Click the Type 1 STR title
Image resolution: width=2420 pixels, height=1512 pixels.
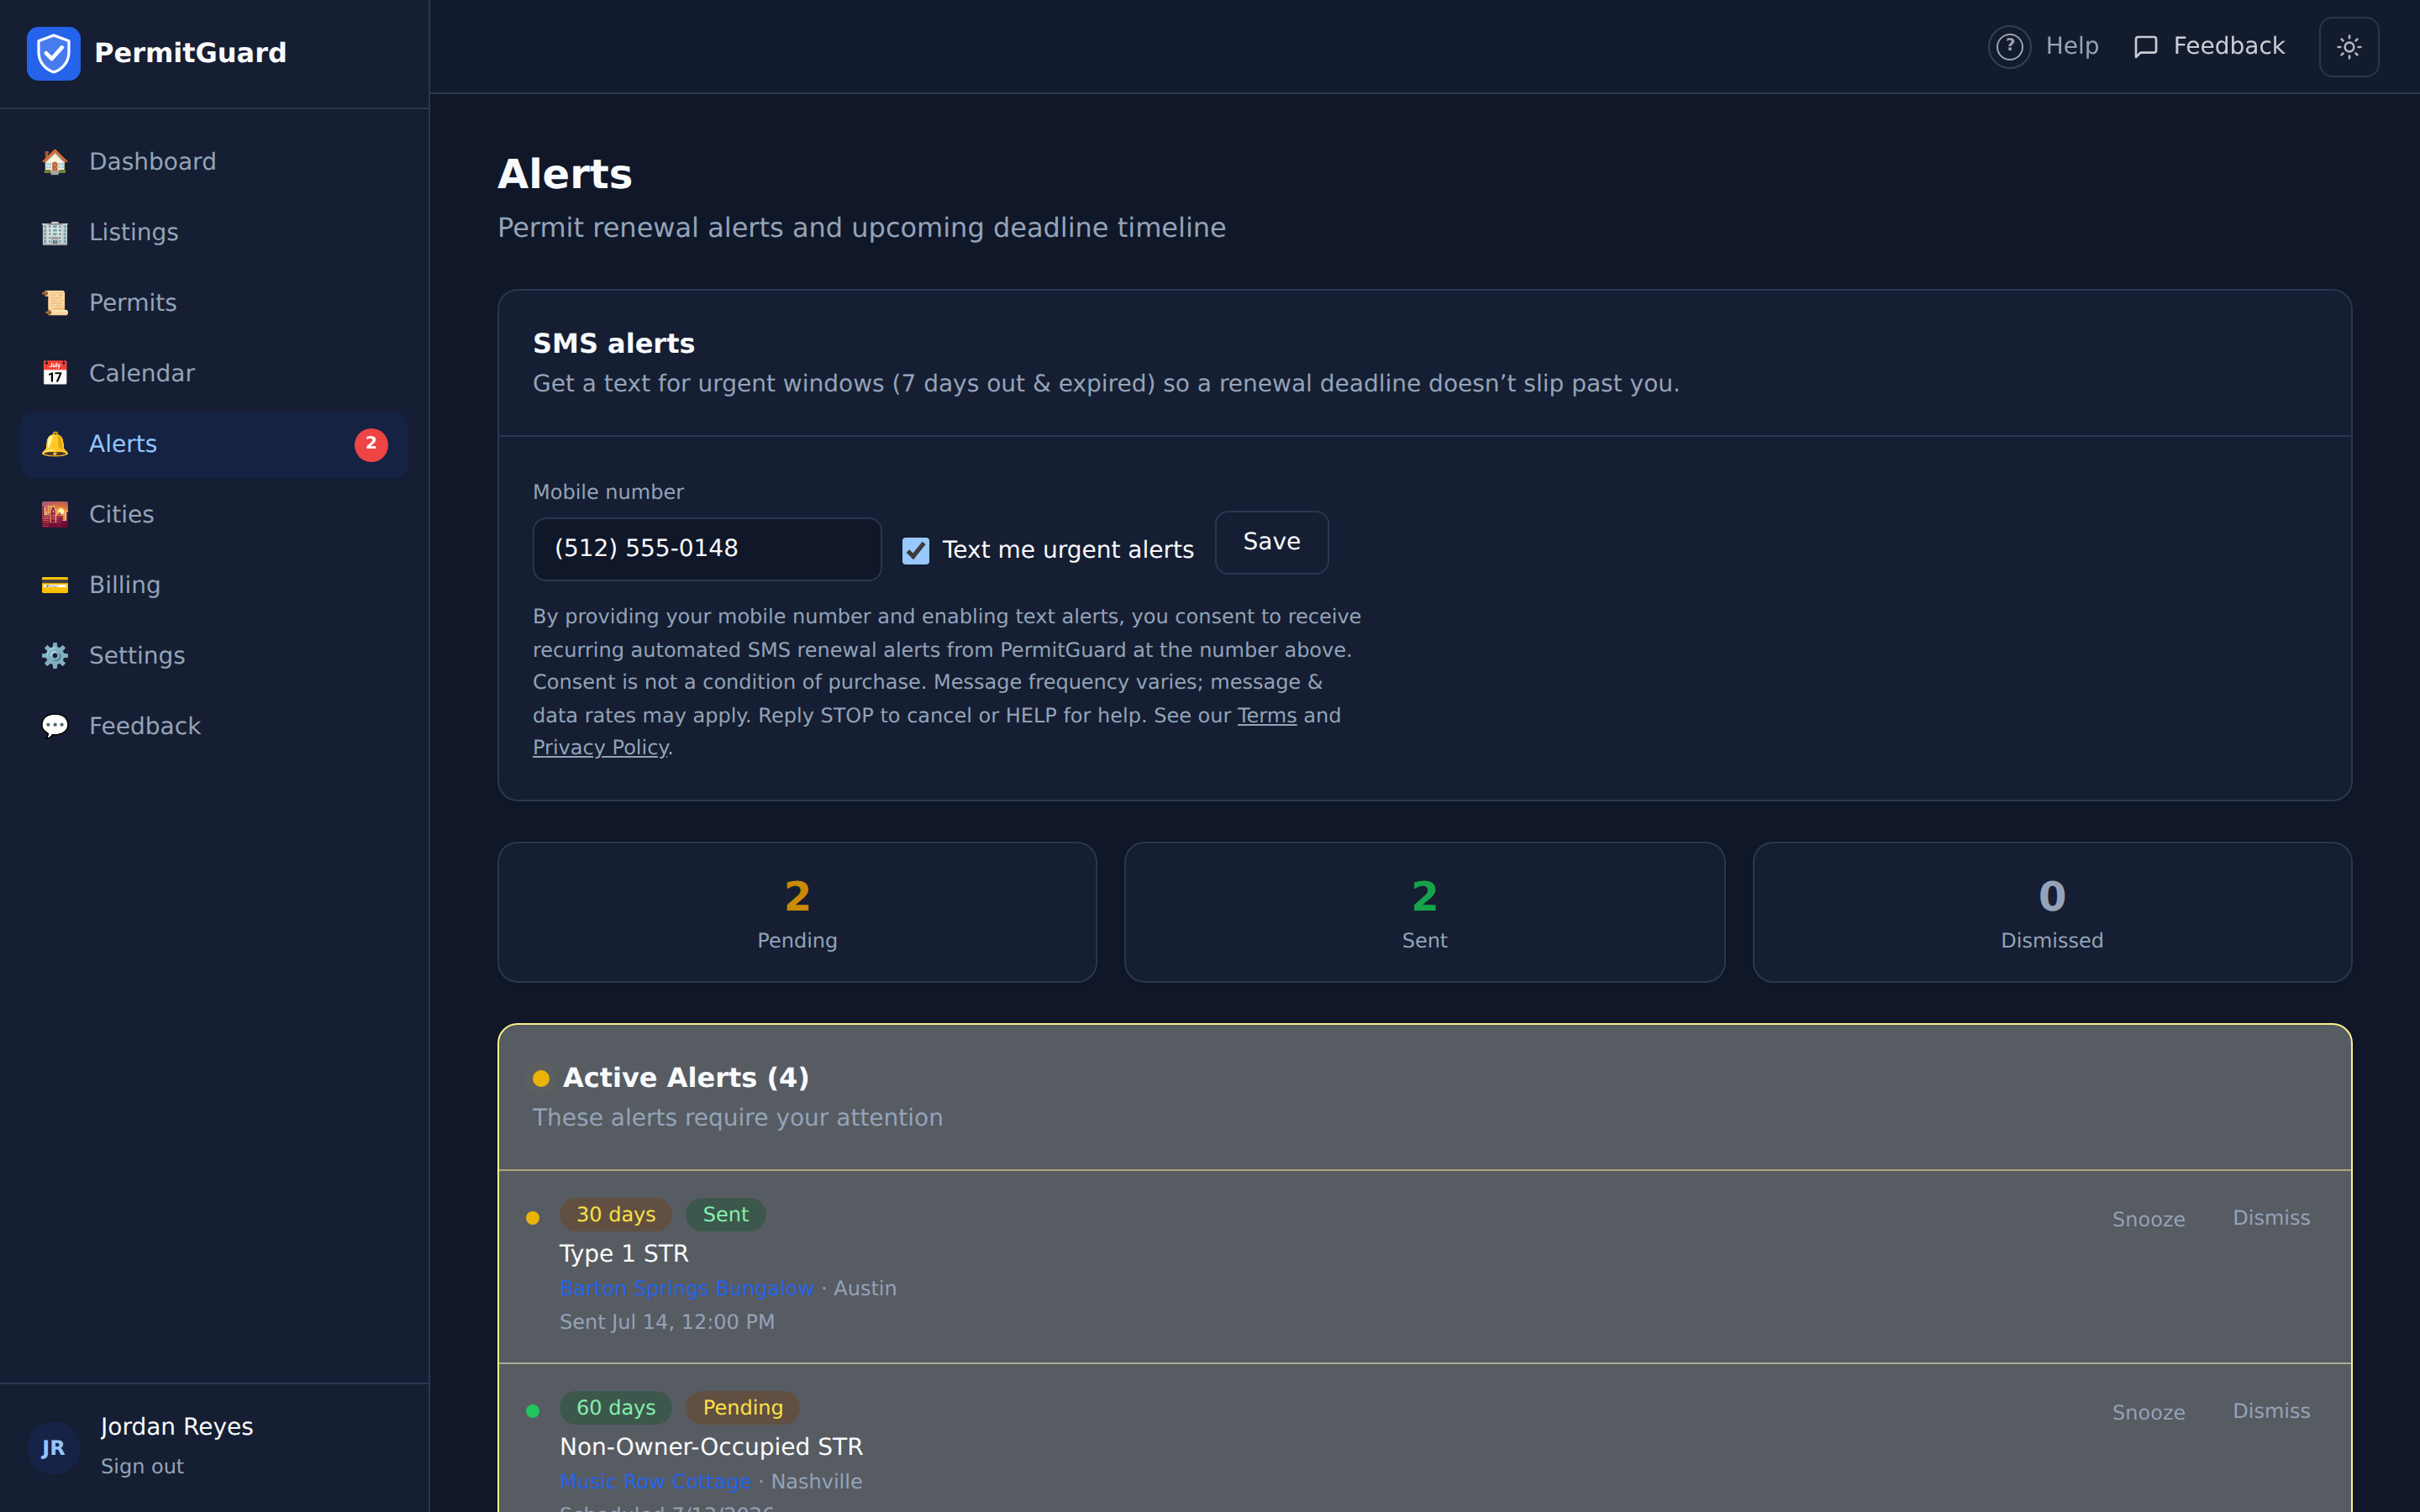623,1254
